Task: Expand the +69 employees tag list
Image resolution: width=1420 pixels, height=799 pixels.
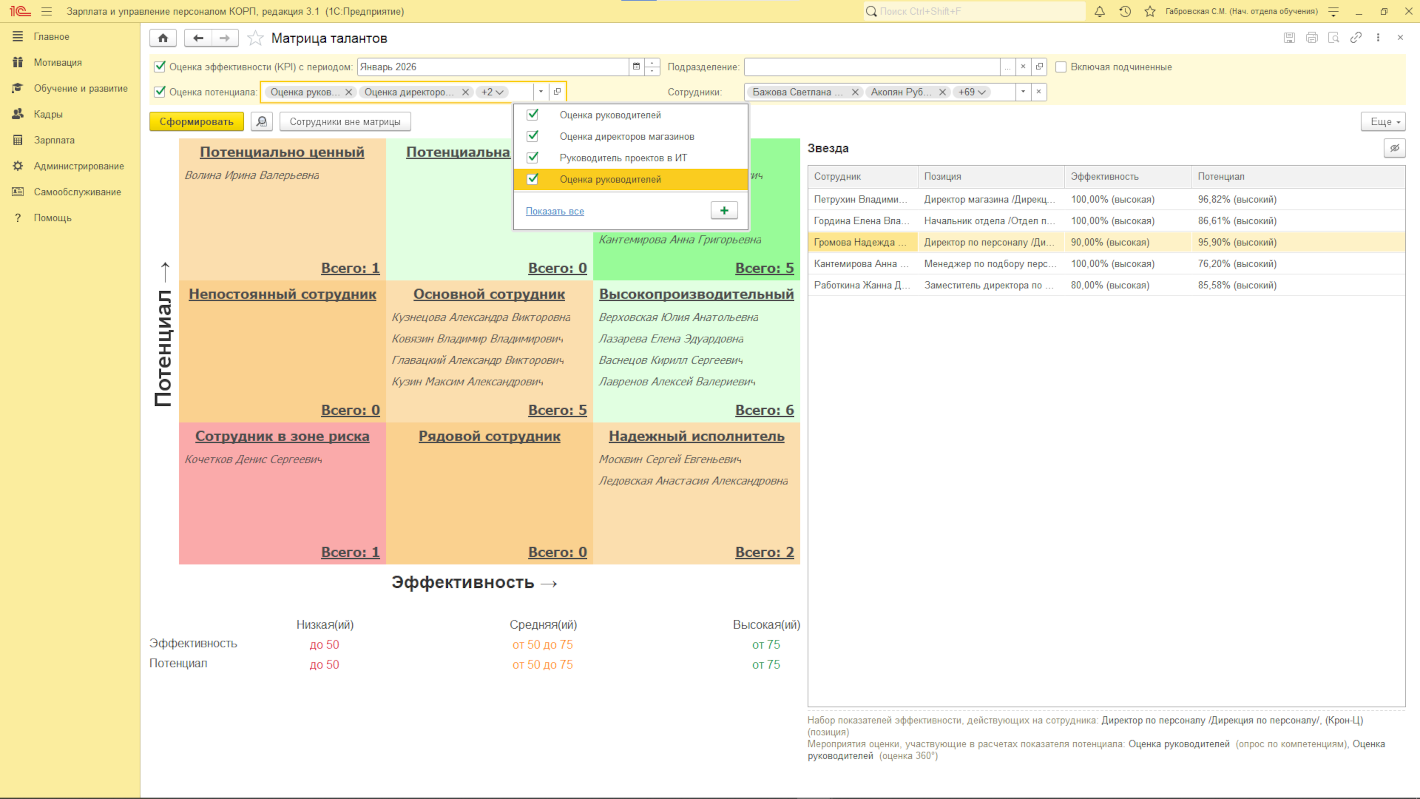Action: (971, 92)
